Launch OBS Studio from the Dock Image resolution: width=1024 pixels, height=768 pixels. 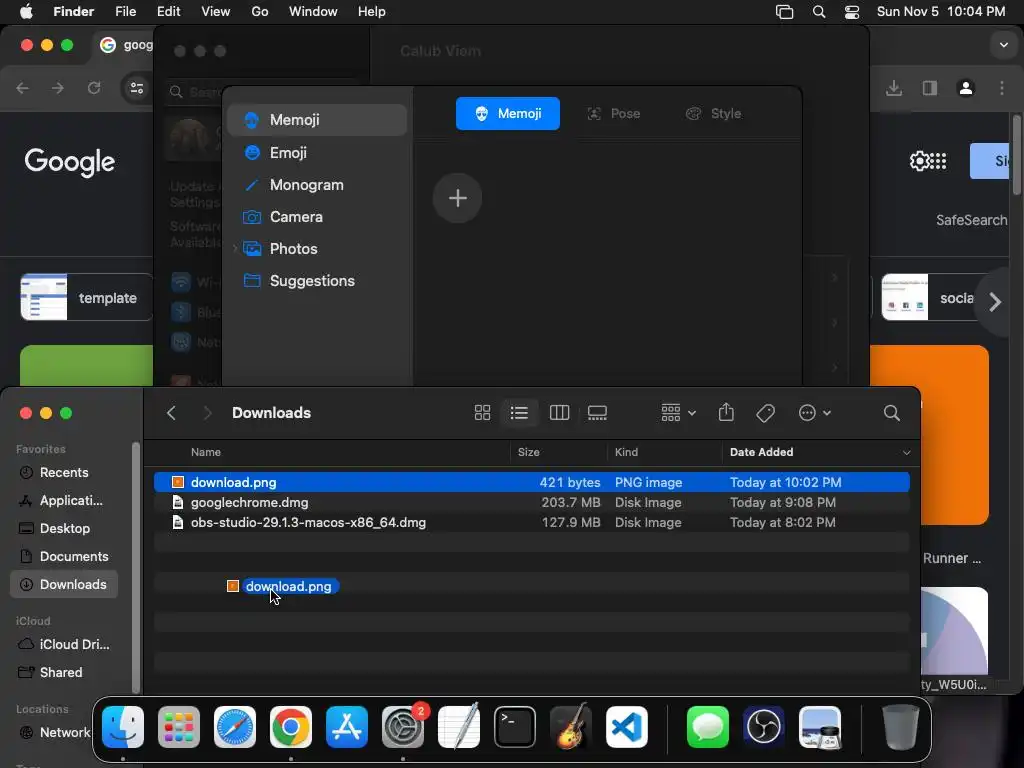[x=763, y=726]
